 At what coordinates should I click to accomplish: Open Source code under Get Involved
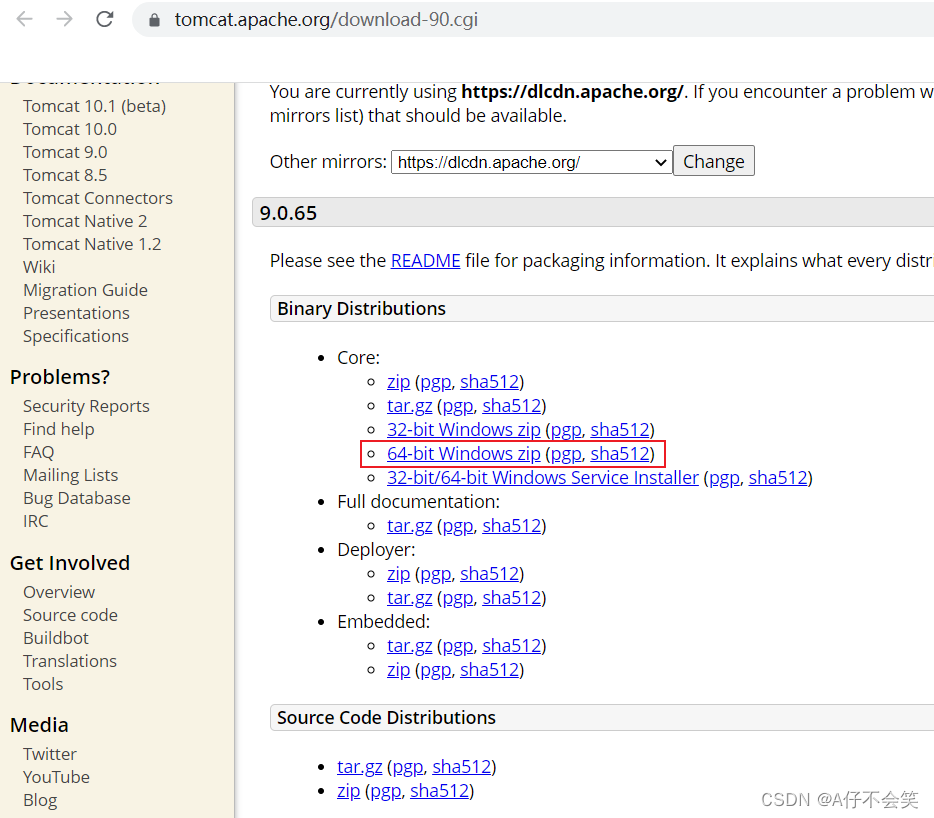[70, 614]
